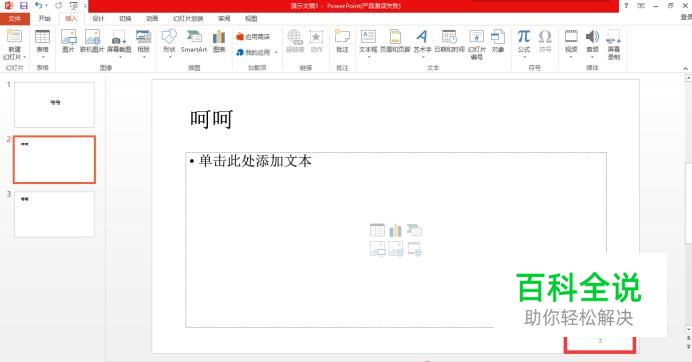Select slide 1 thumbnail
This screenshot has height=362, width=692.
coord(54,105)
